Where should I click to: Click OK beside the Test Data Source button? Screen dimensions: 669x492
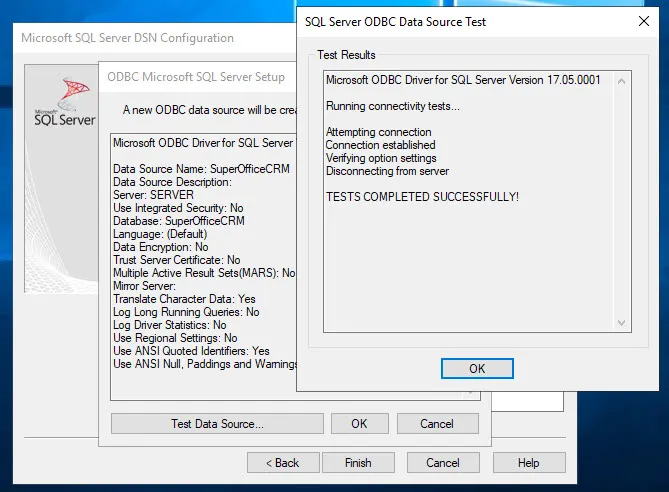point(359,424)
